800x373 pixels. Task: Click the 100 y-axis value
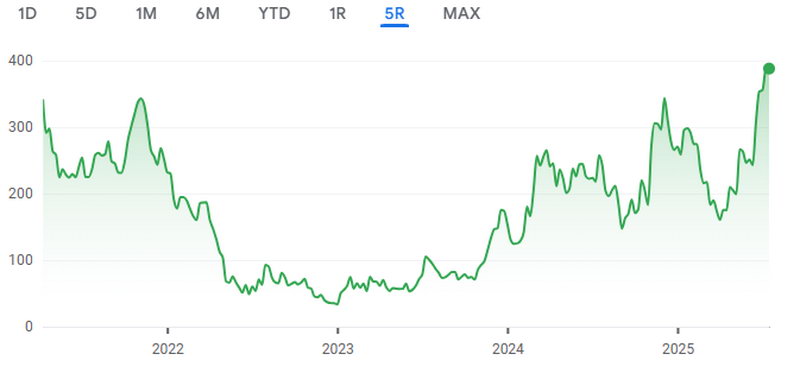[x=21, y=260]
